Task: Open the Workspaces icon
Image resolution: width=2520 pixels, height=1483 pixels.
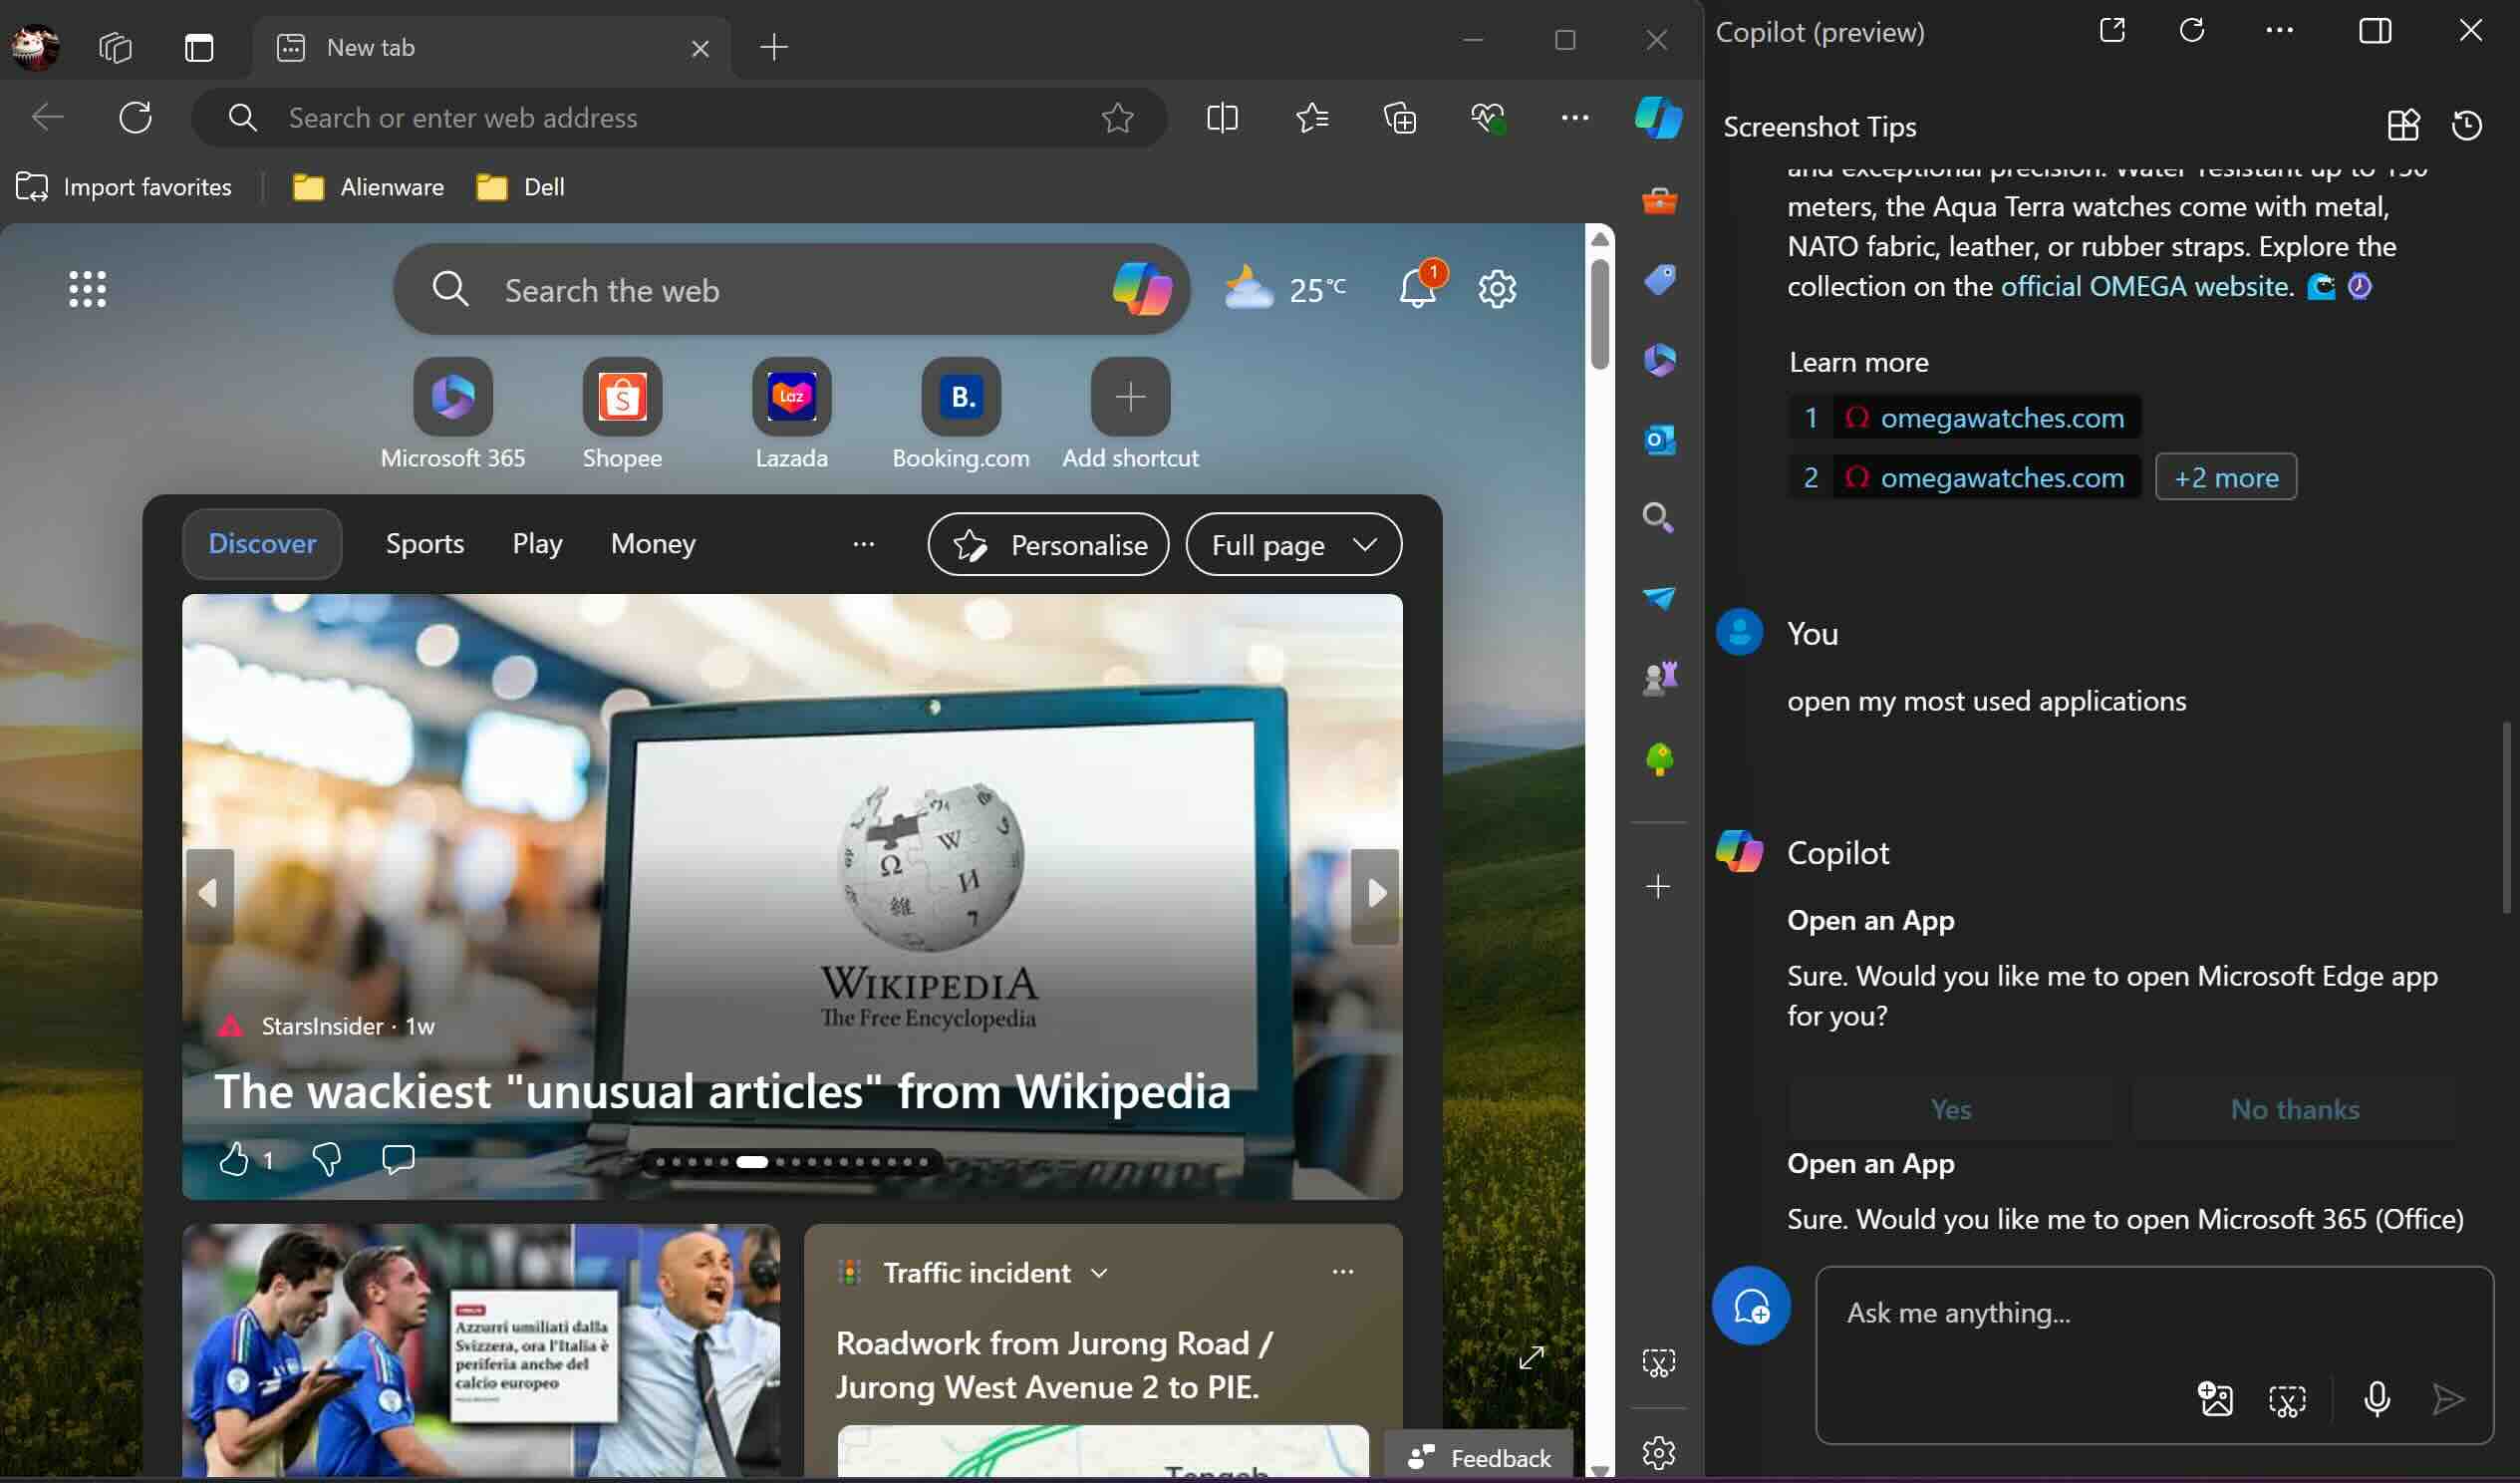Action: click(x=116, y=47)
